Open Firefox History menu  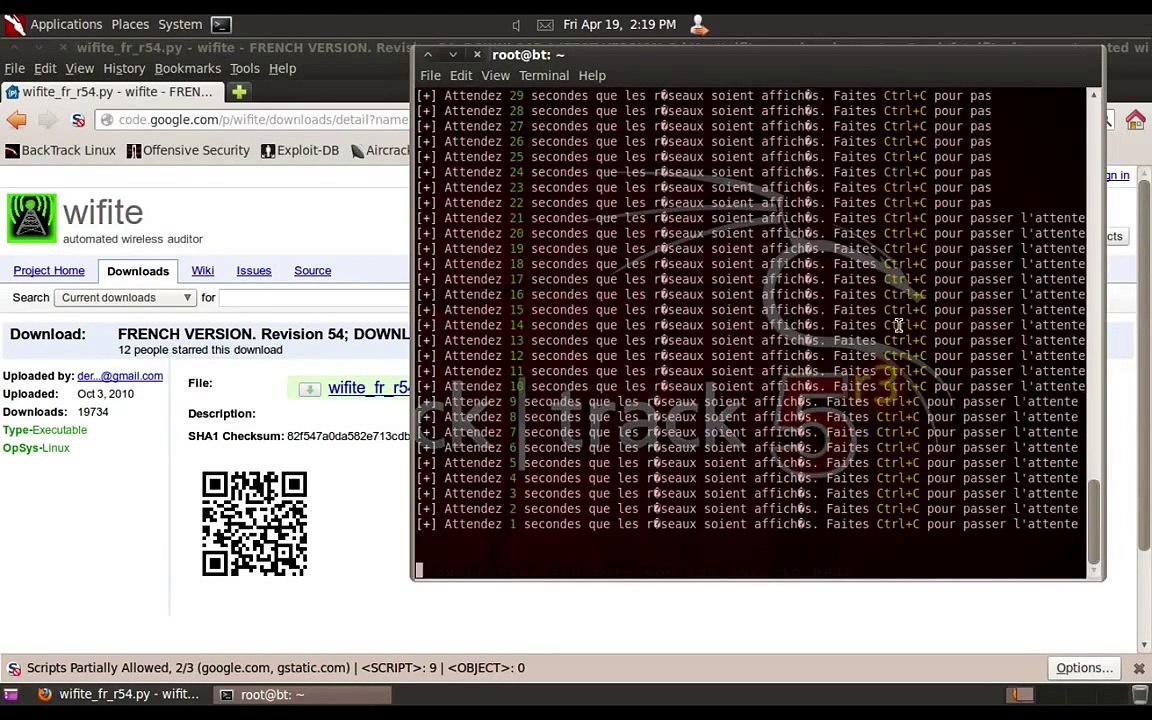point(124,68)
